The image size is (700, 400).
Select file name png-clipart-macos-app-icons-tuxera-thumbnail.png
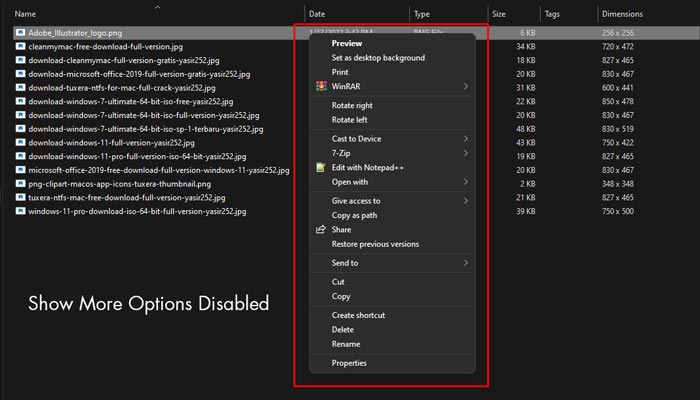click(x=120, y=184)
